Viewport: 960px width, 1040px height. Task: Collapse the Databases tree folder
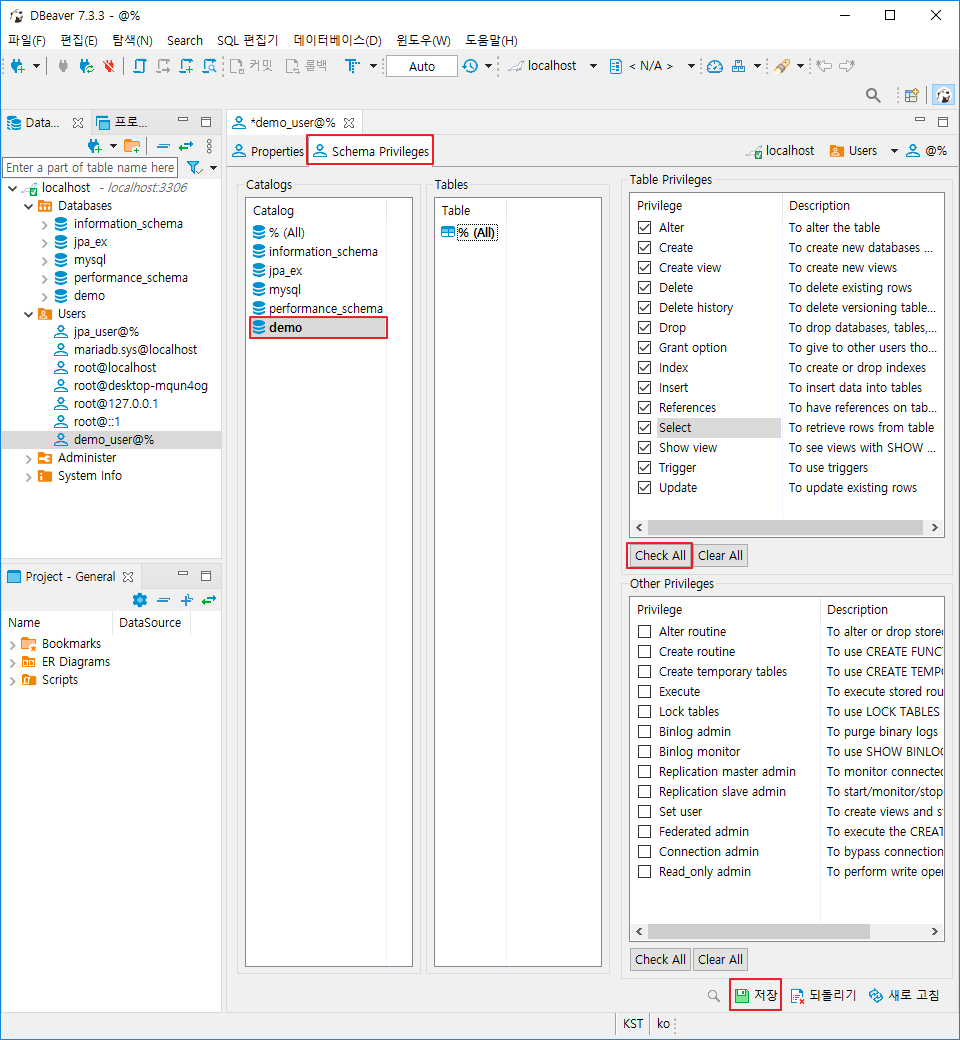click(29, 206)
